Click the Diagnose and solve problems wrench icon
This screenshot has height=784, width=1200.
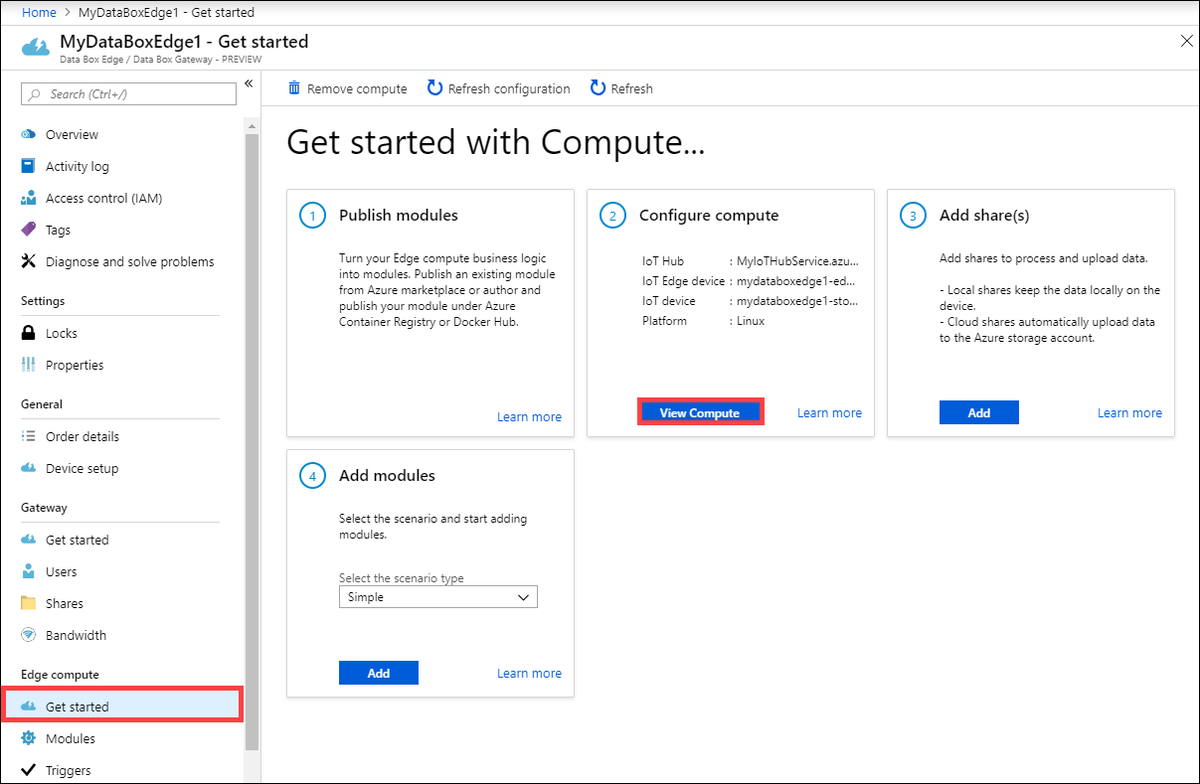click(29, 262)
